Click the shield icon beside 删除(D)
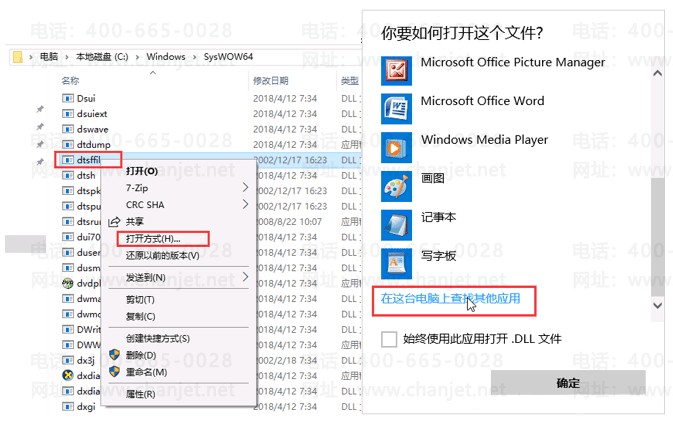Image resolution: width=673 pixels, height=421 pixels. pos(114,355)
